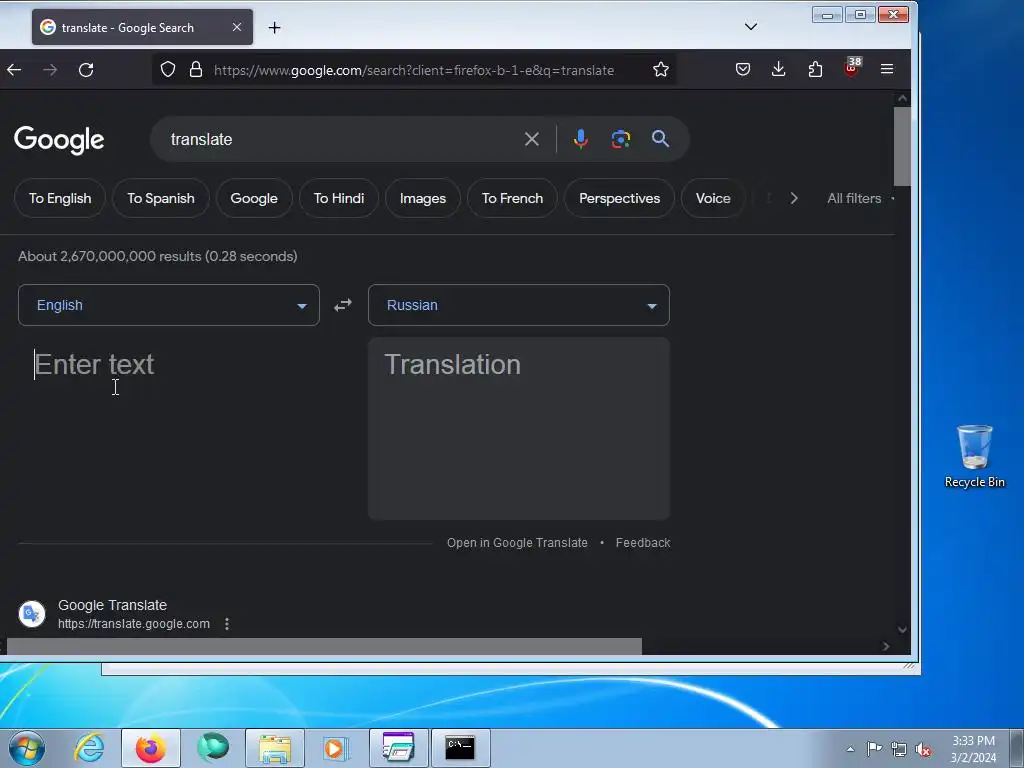This screenshot has width=1024, height=768.
Task: Select the To Hindi filter chip
Action: tap(339, 199)
